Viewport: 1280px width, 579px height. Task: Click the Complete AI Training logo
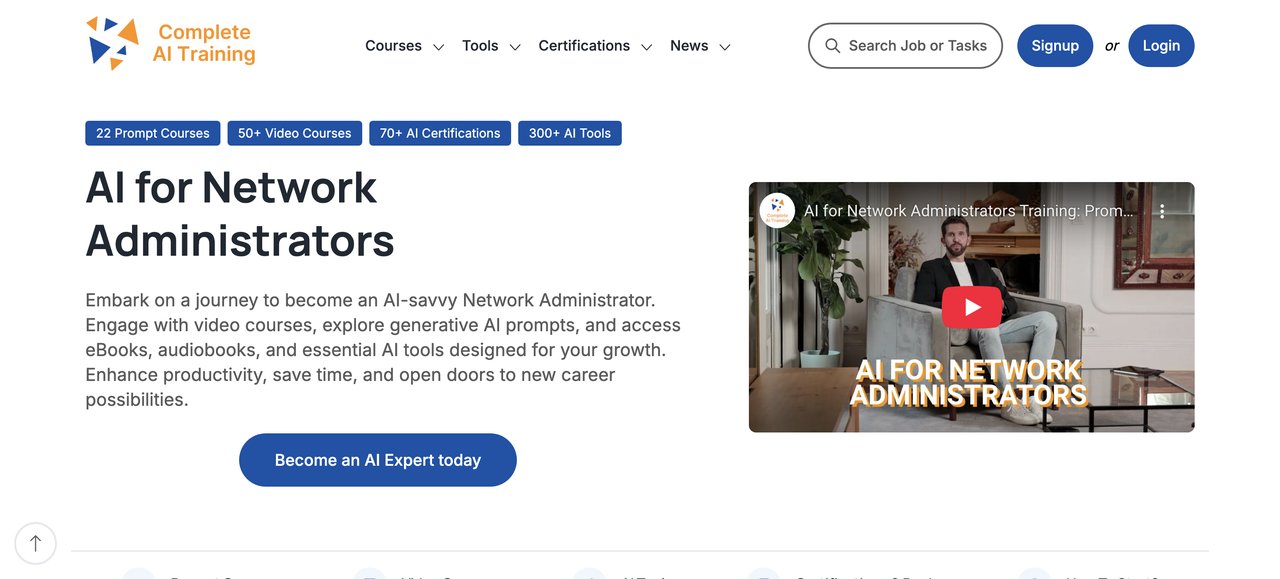click(x=170, y=44)
